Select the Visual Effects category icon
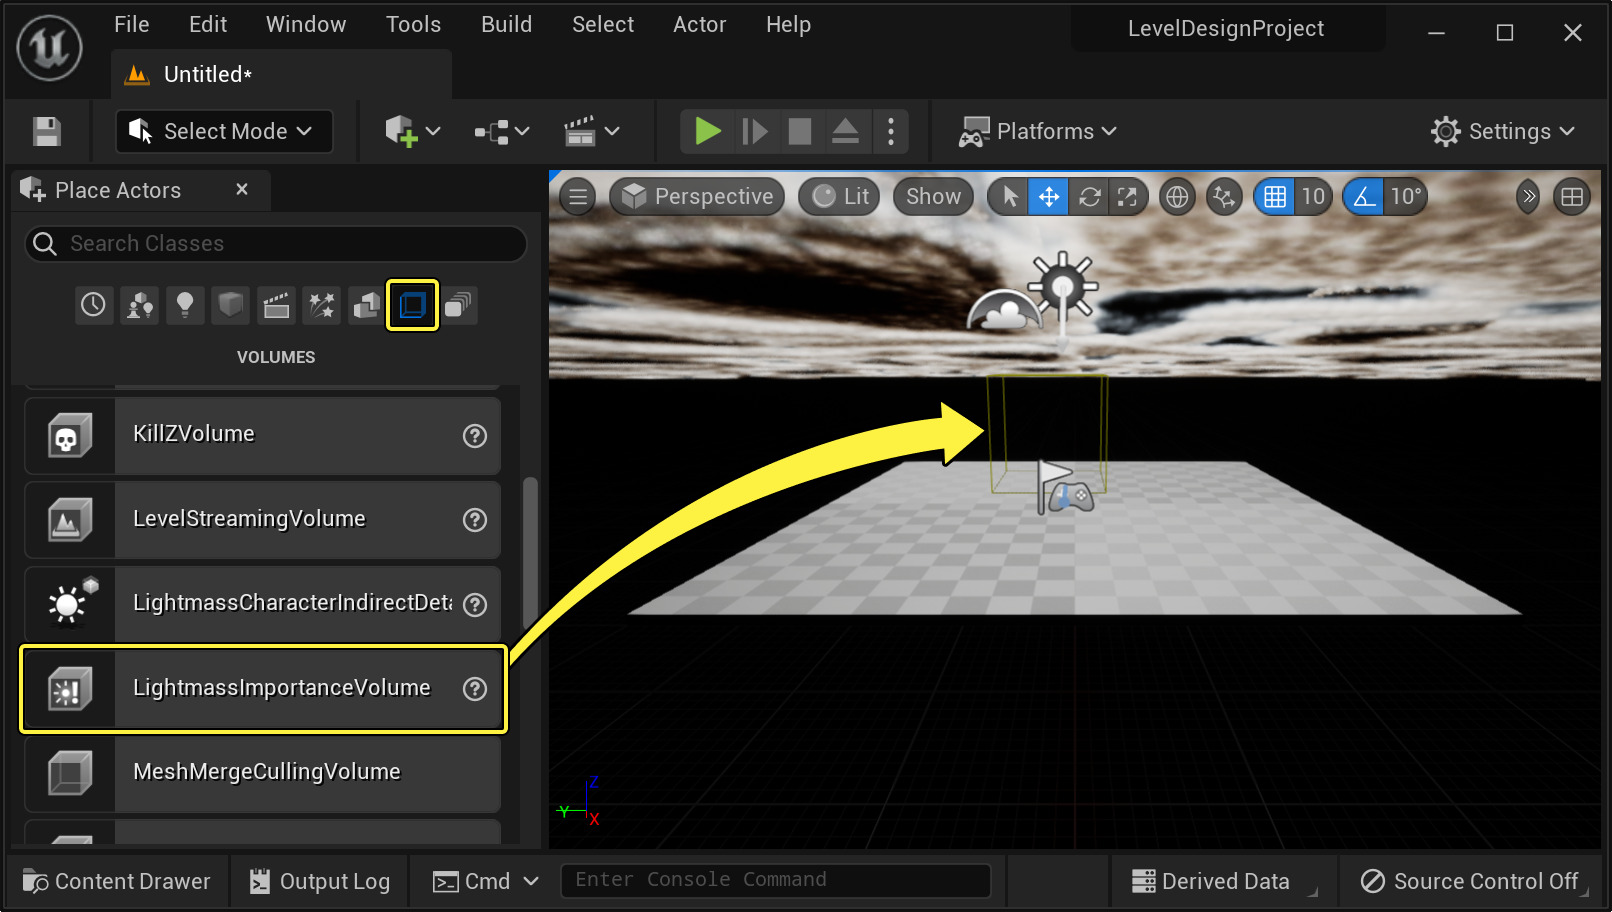The width and height of the screenshot is (1612, 912). pyautogui.click(x=322, y=305)
